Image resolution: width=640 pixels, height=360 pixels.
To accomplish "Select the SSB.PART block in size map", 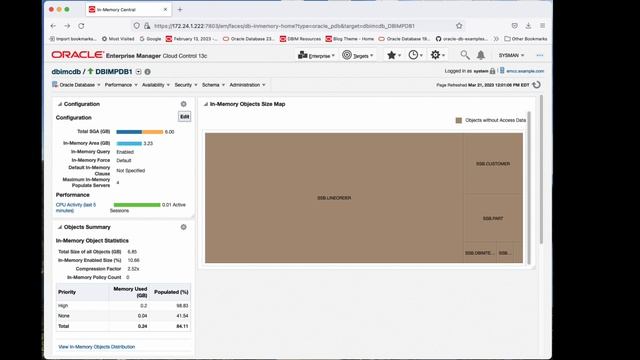I will tap(493, 218).
